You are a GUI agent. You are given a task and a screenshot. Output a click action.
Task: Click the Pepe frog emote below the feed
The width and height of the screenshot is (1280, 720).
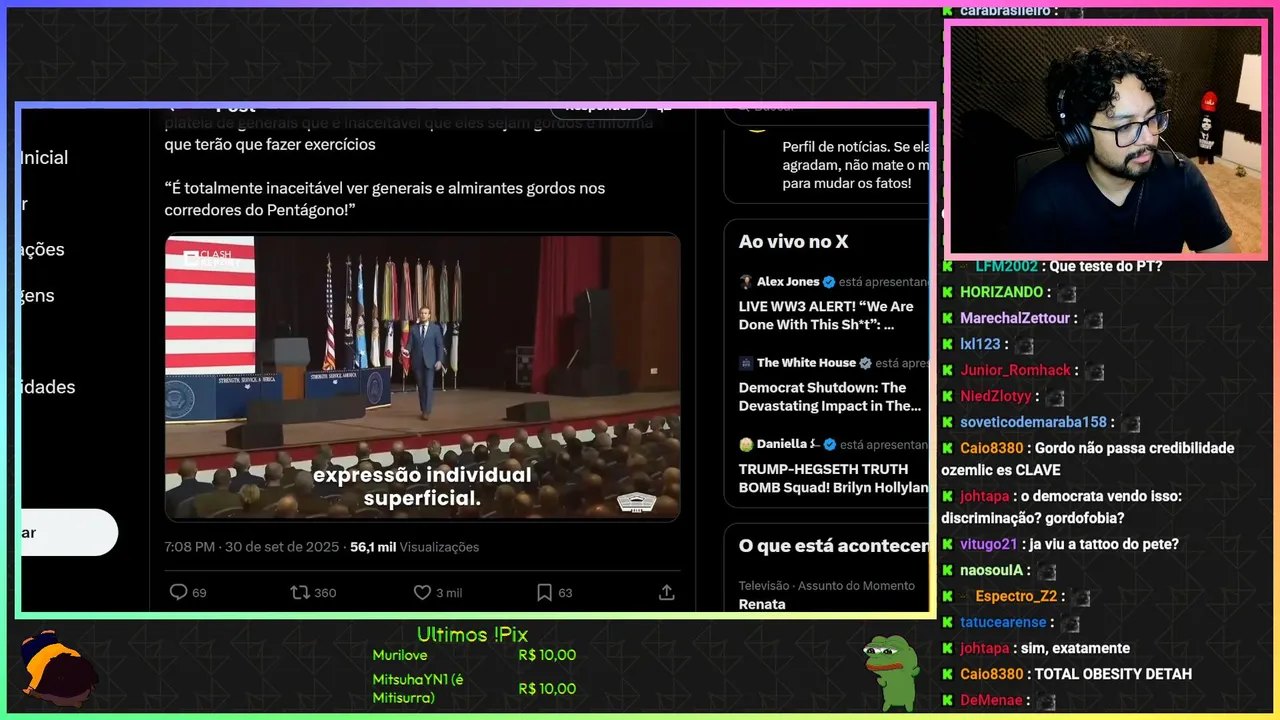pos(891,672)
